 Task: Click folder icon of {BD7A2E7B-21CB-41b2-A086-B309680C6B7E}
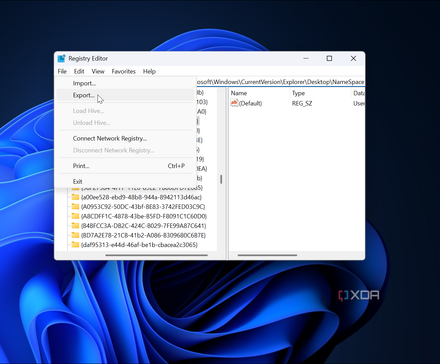pyautogui.click(x=76, y=235)
